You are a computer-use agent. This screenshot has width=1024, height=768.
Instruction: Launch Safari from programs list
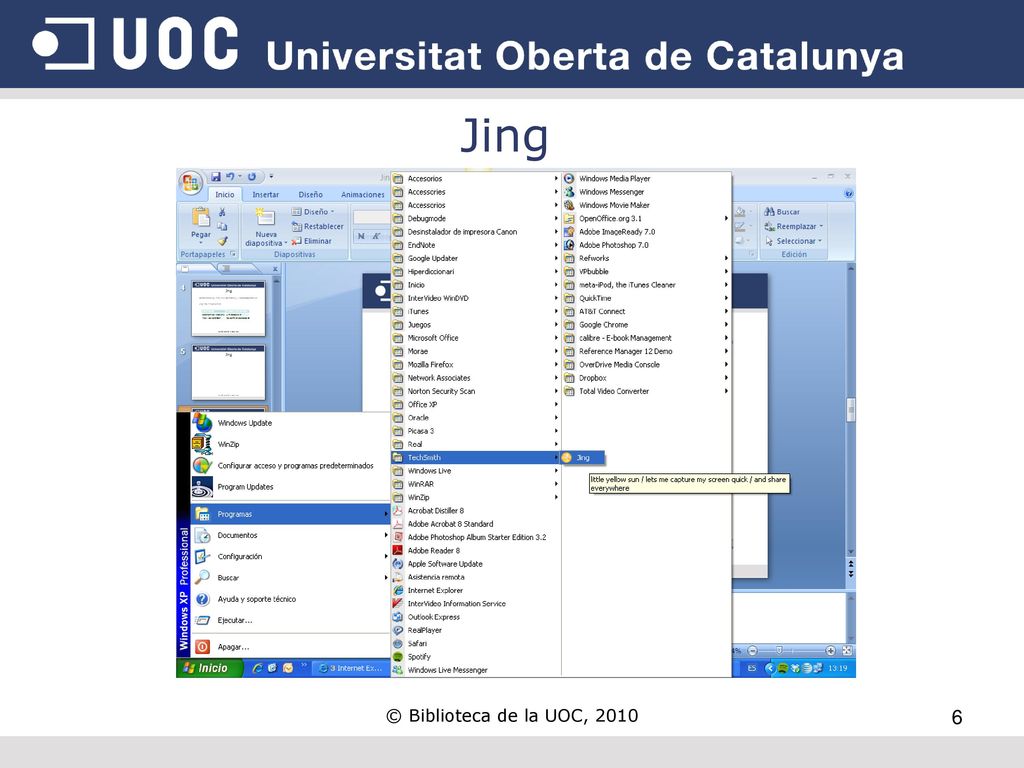(x=475, y=644)
